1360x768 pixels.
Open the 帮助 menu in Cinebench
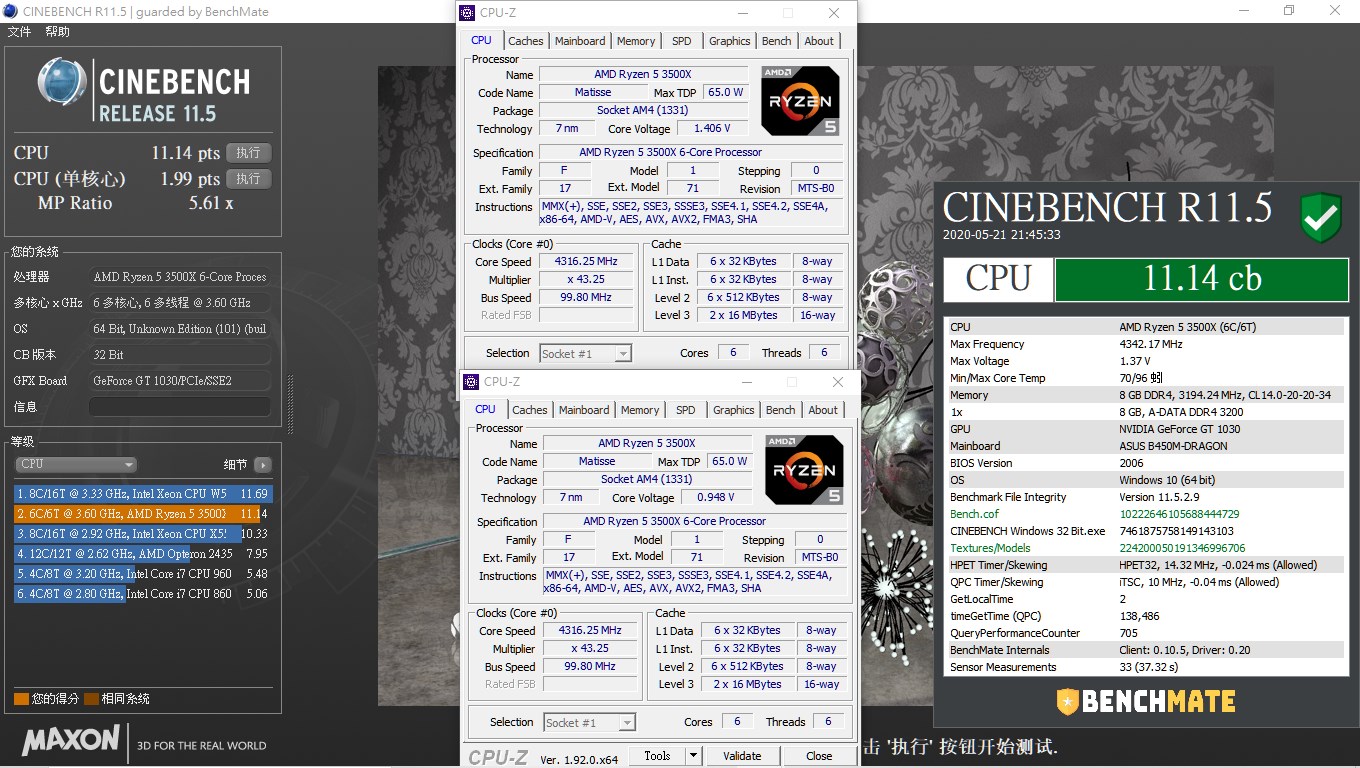pyautogui.click(x=57, y=32)
